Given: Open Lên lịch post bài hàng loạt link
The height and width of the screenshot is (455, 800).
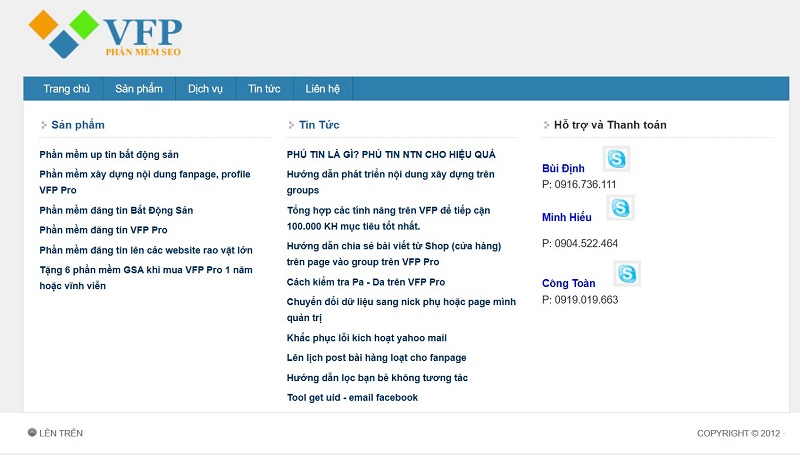Looking at the screenshot, I should click(x=376, y=357).
